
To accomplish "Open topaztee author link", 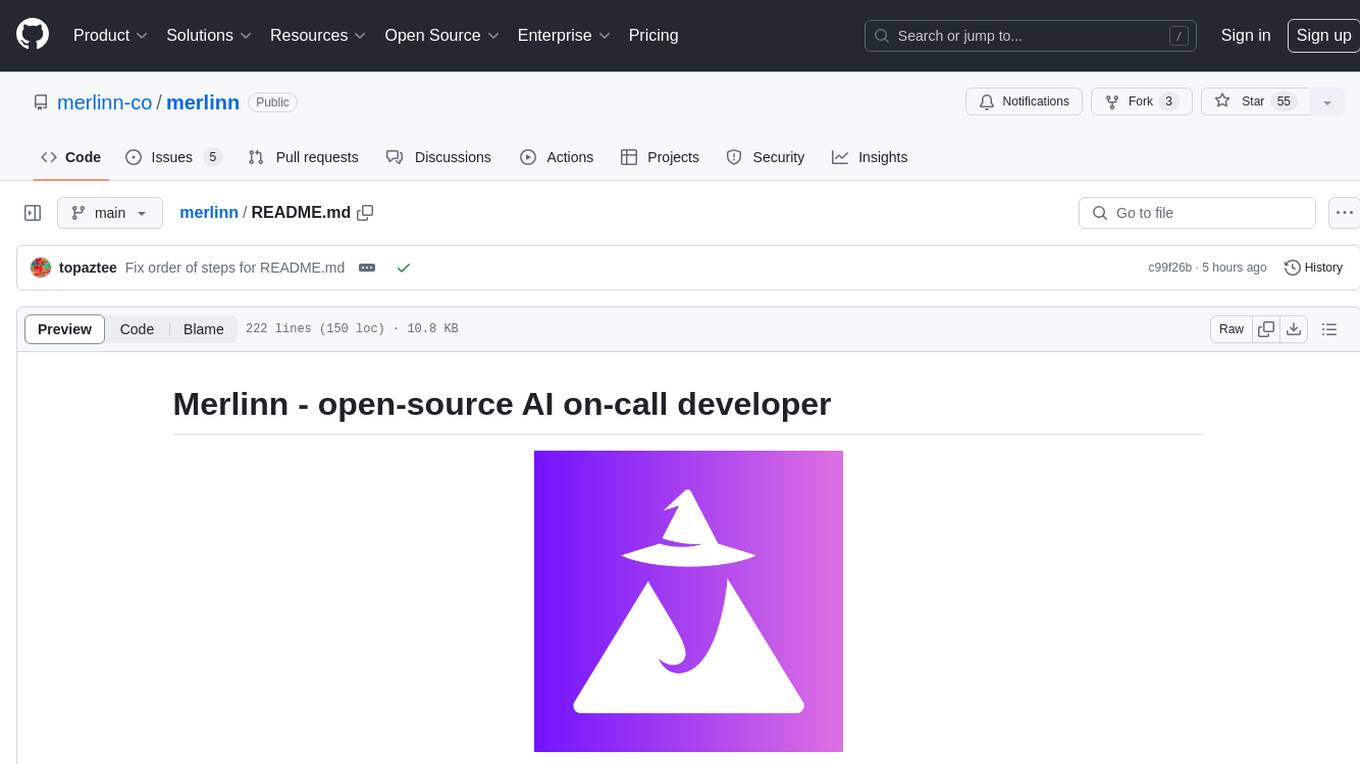I will point(88,268).
